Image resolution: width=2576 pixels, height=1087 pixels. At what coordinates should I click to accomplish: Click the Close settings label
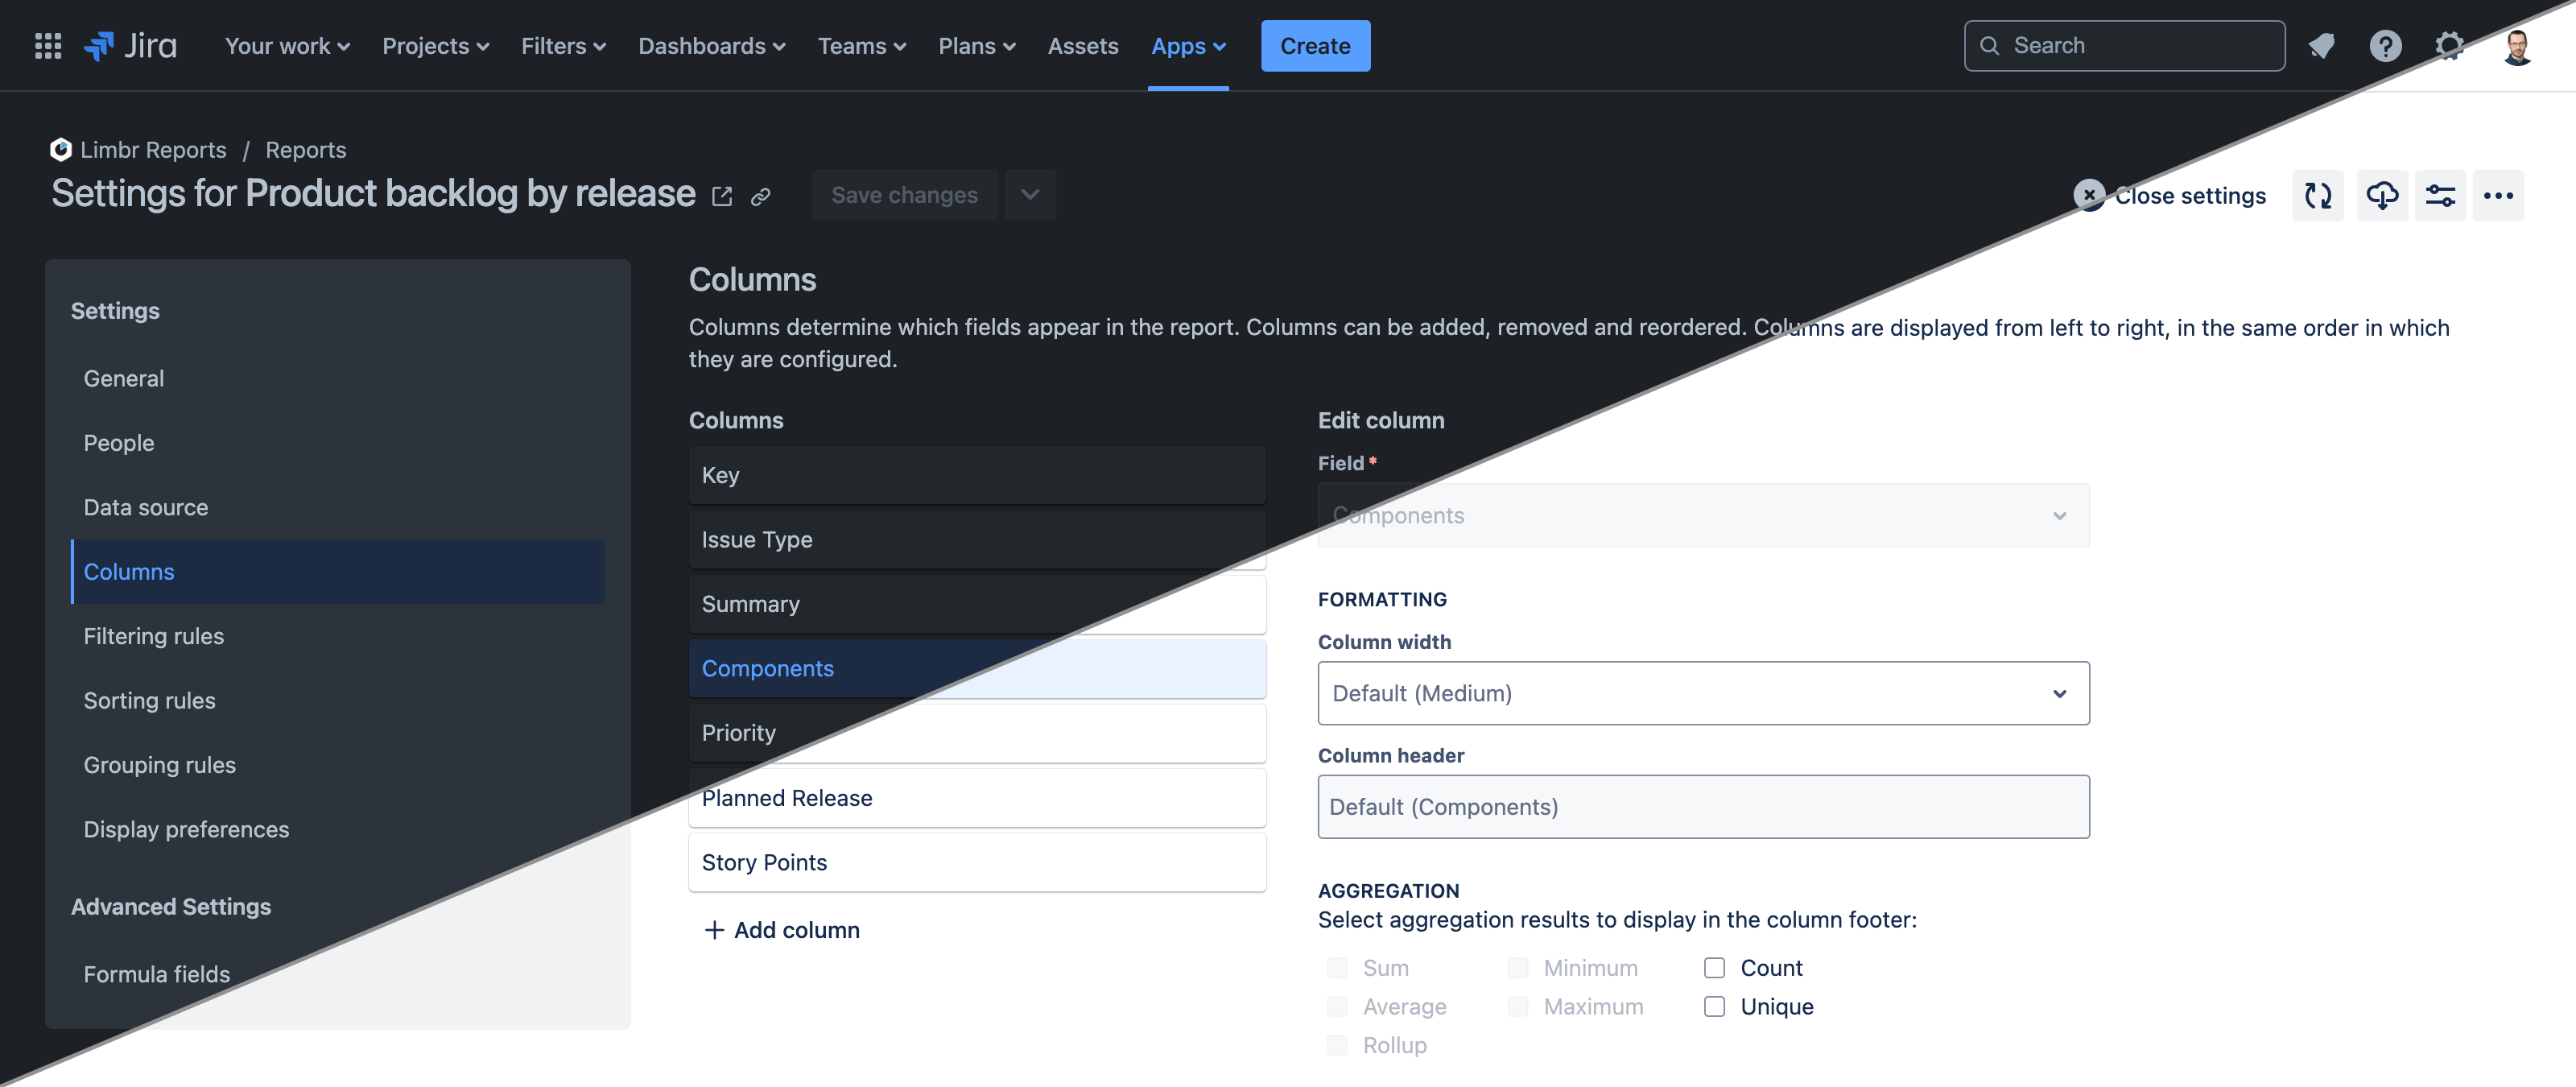click(x=2190, y=196)
